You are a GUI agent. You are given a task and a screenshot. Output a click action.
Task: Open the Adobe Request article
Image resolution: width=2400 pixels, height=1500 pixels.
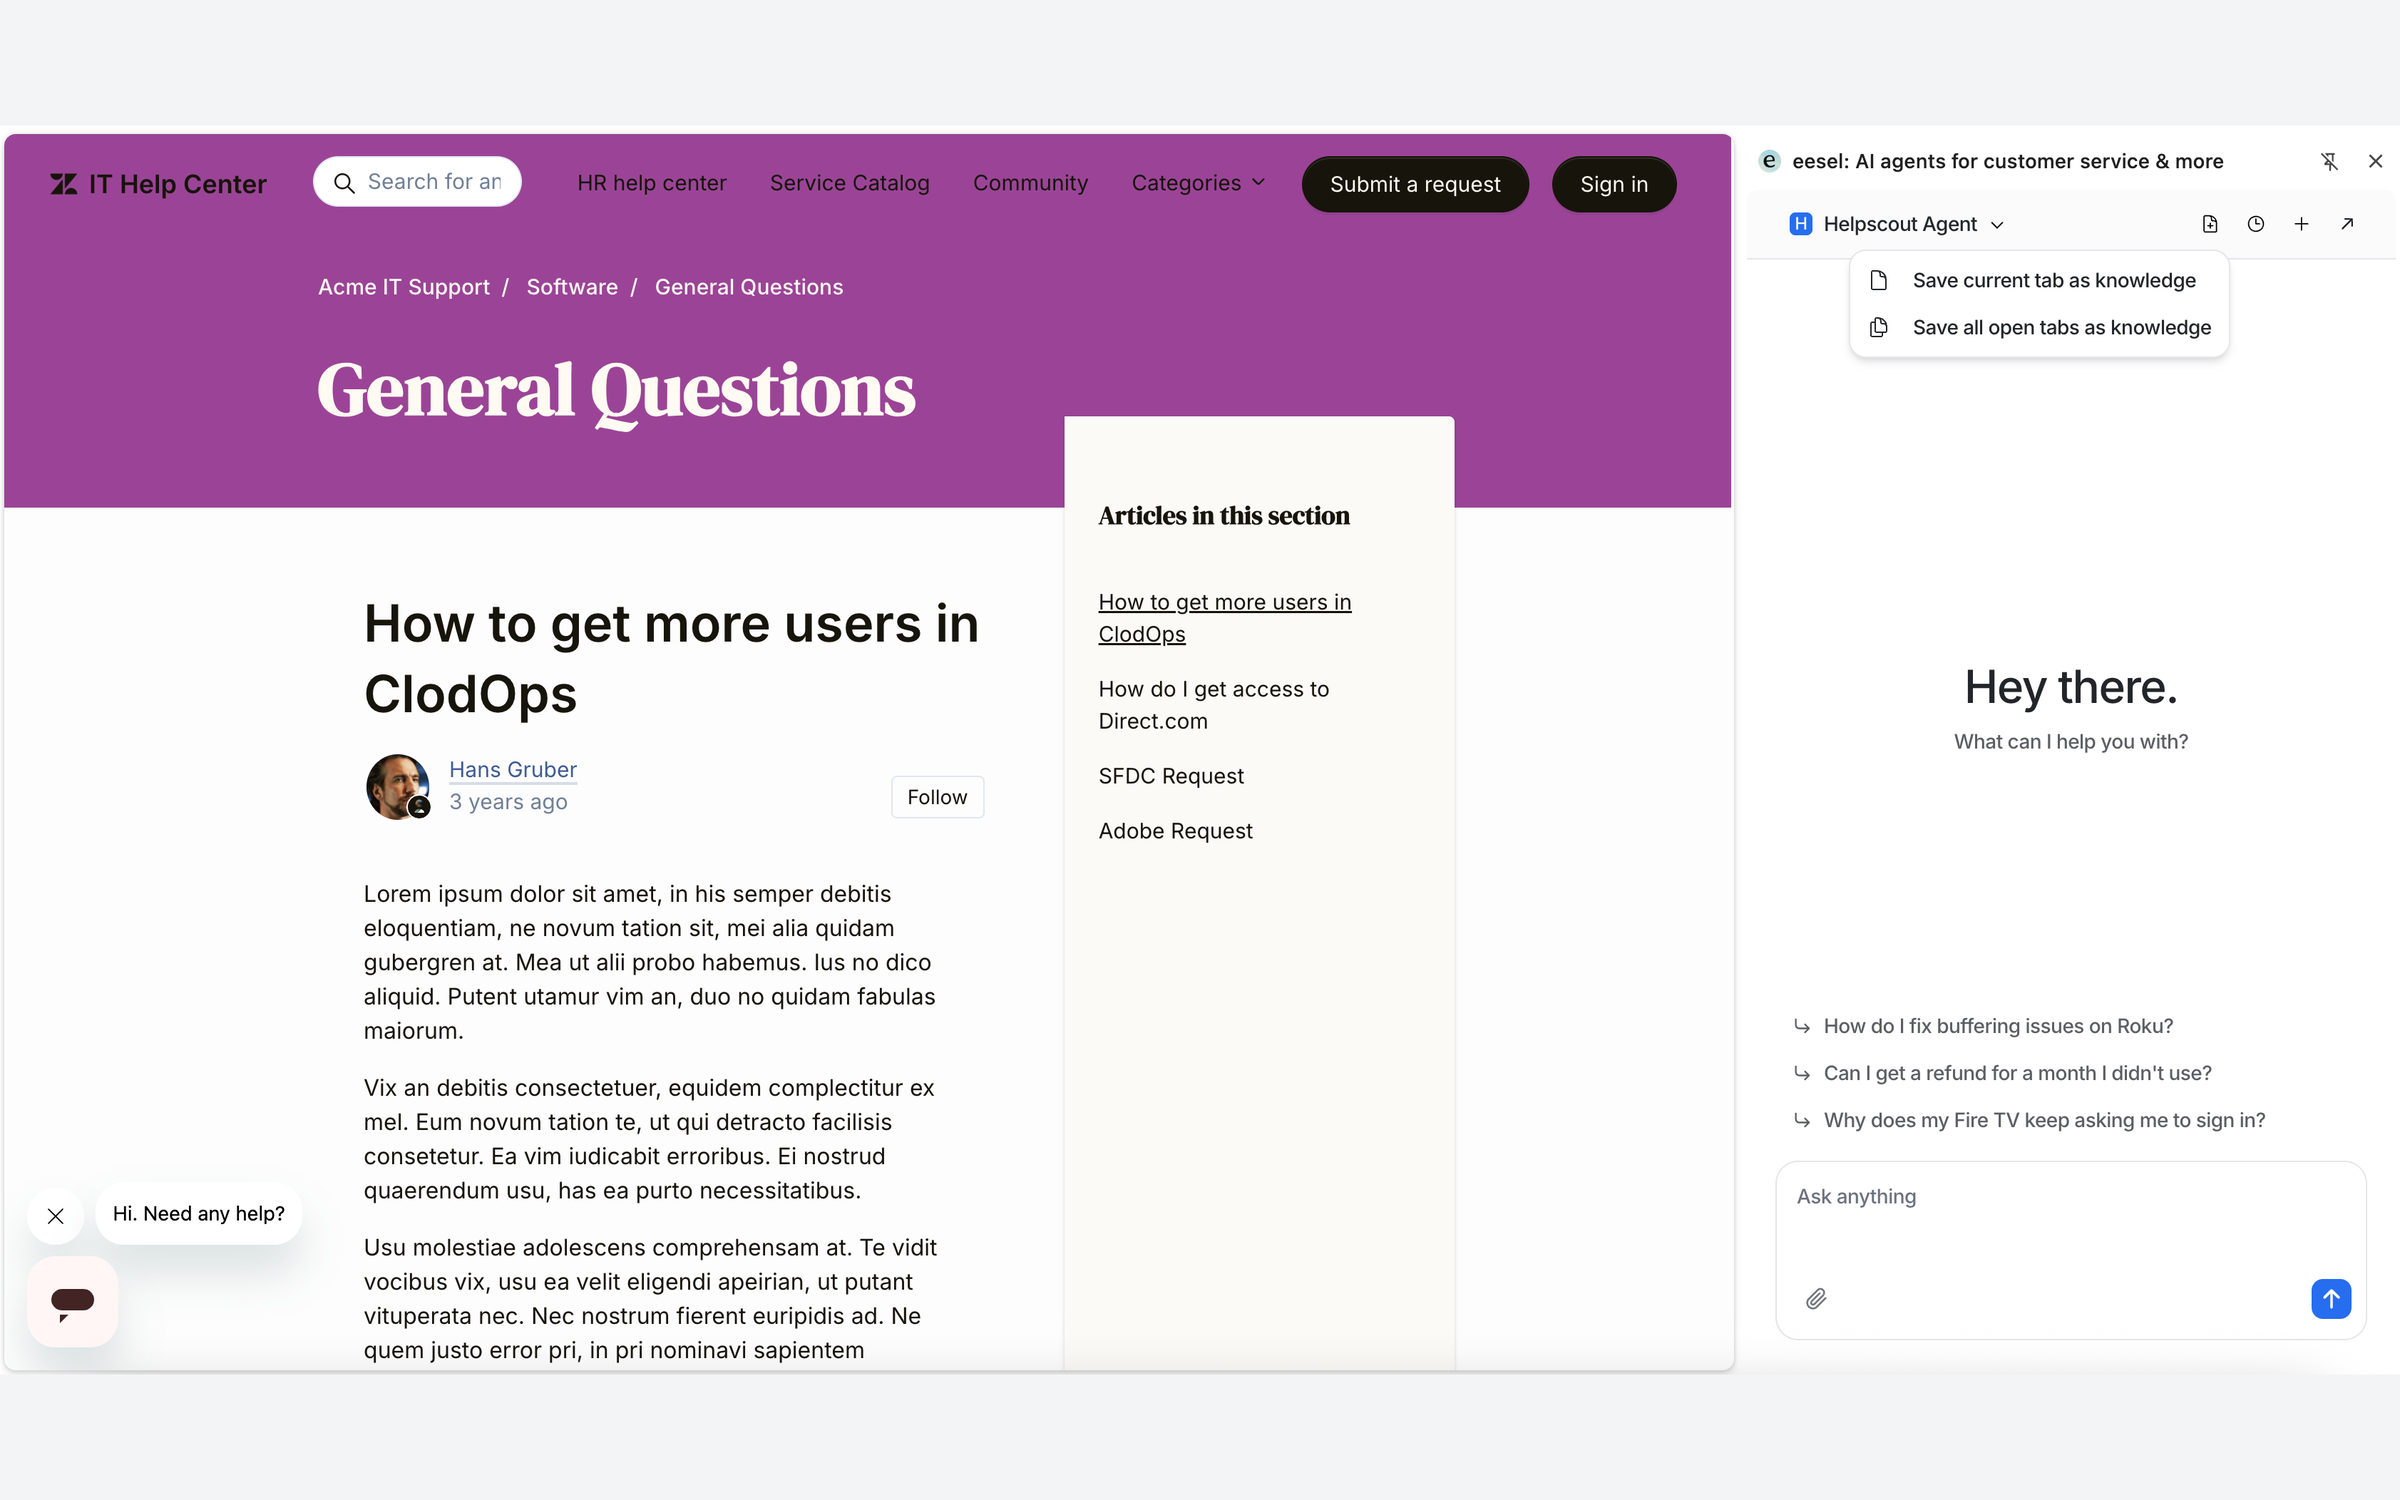(1175, 831)
